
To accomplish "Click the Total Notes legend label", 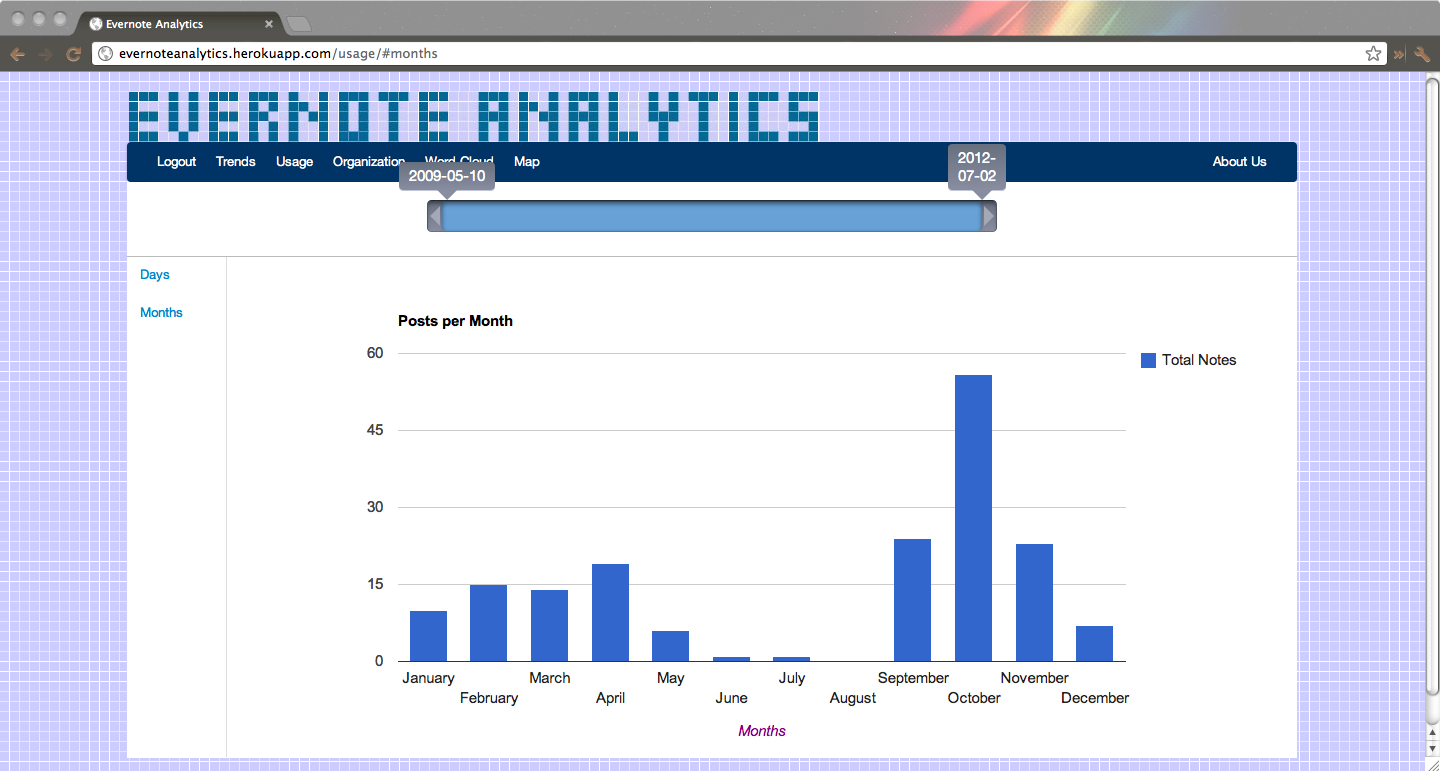I will click(1199, 360).
